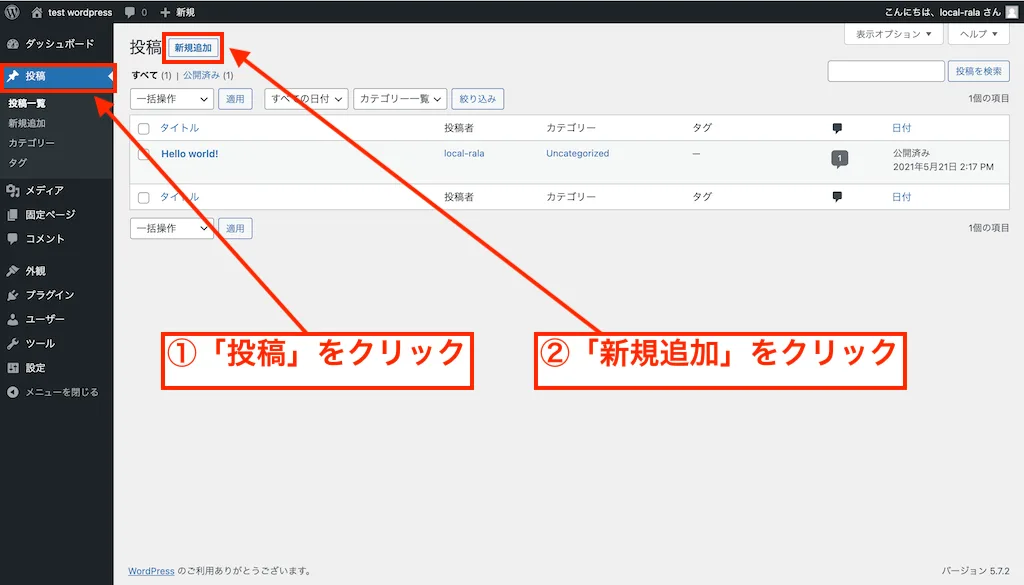Select カテゴリー in the sidebar submenu

[31, 142]
